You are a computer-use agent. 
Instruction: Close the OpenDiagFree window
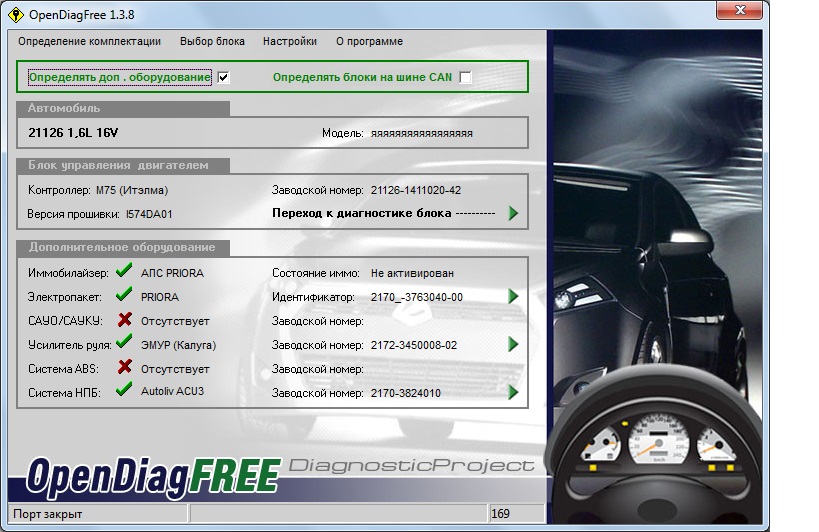point(740,10)
